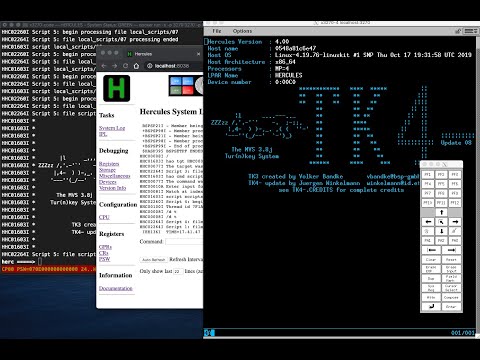Open the System Log link
This screenshot has width=480, height=360.
coord(112,128)
